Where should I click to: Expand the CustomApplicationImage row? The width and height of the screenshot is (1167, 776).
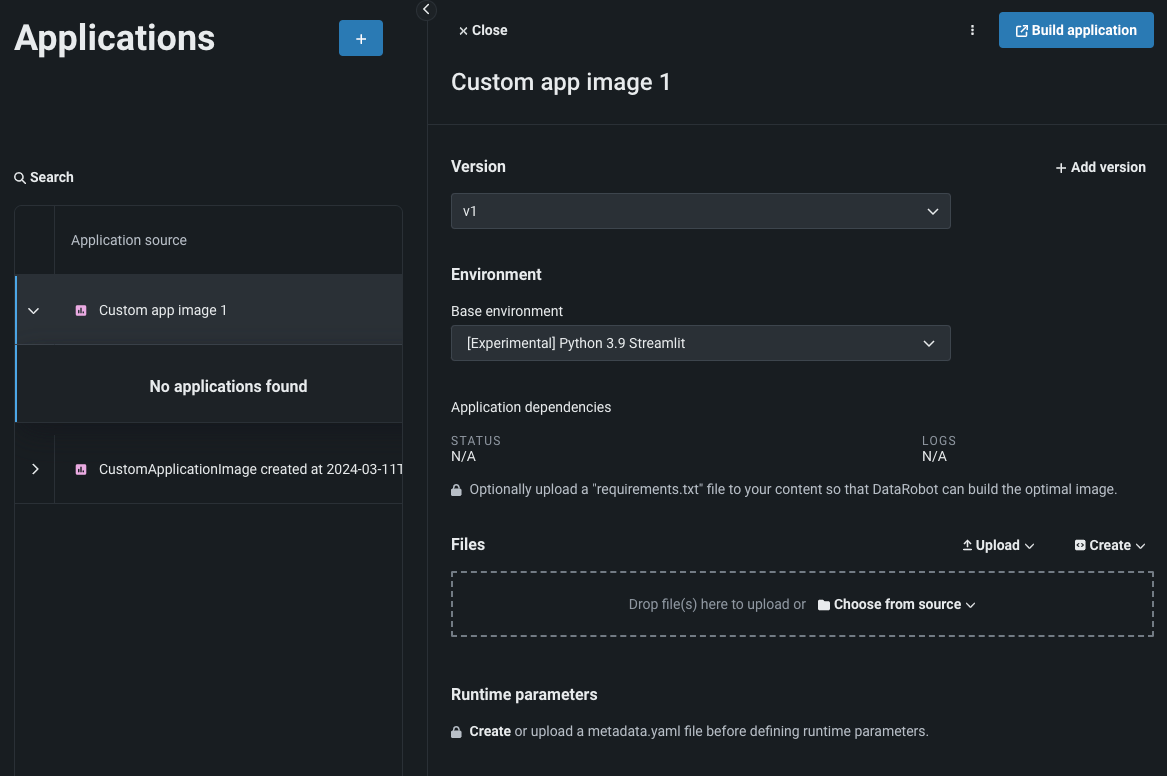(x=35, y=469)
